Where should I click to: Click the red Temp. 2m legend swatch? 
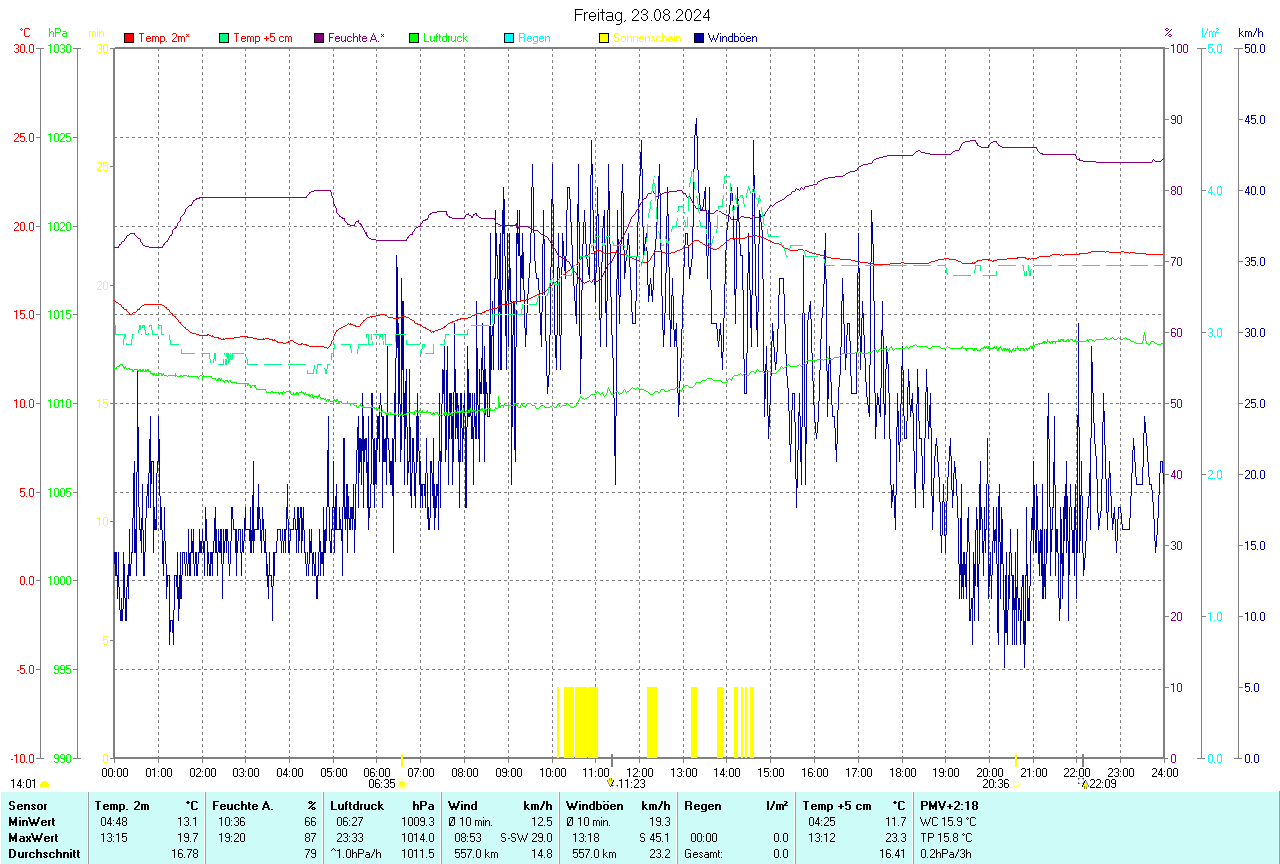pos(129,38)
